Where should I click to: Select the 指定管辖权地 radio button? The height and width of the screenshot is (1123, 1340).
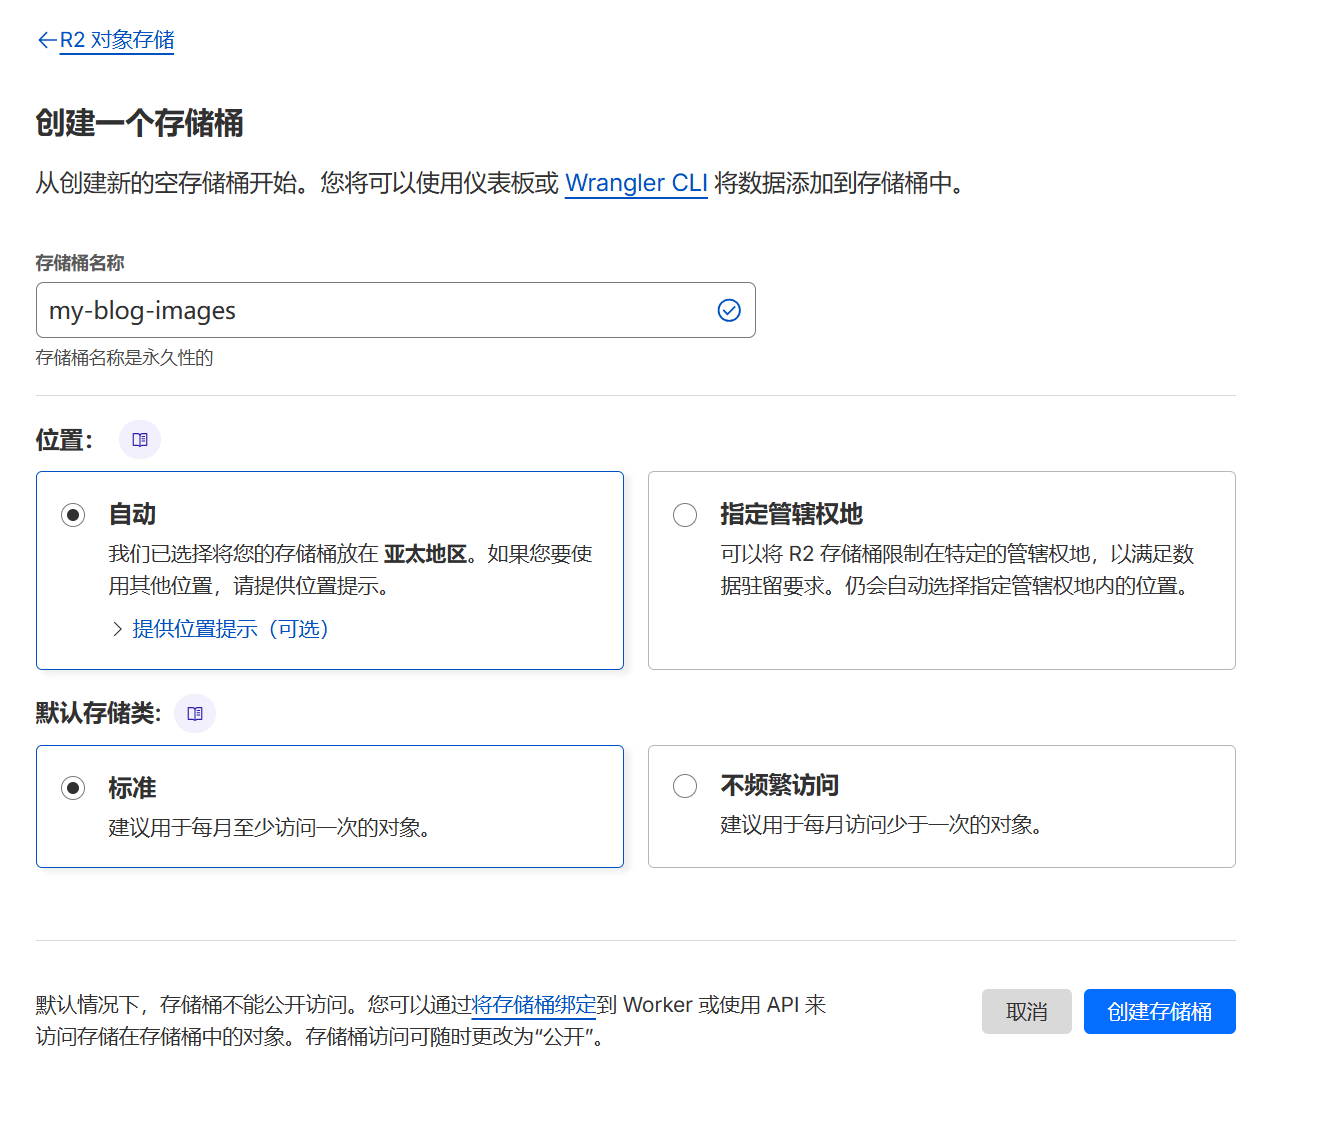point(685,515)
